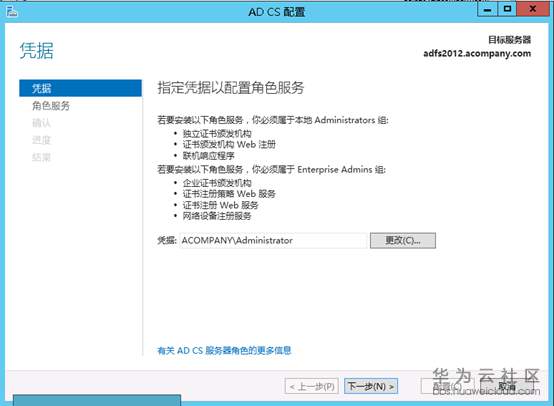
Task: Click the greyed-out 进度 step
Action: click(42, 140)
